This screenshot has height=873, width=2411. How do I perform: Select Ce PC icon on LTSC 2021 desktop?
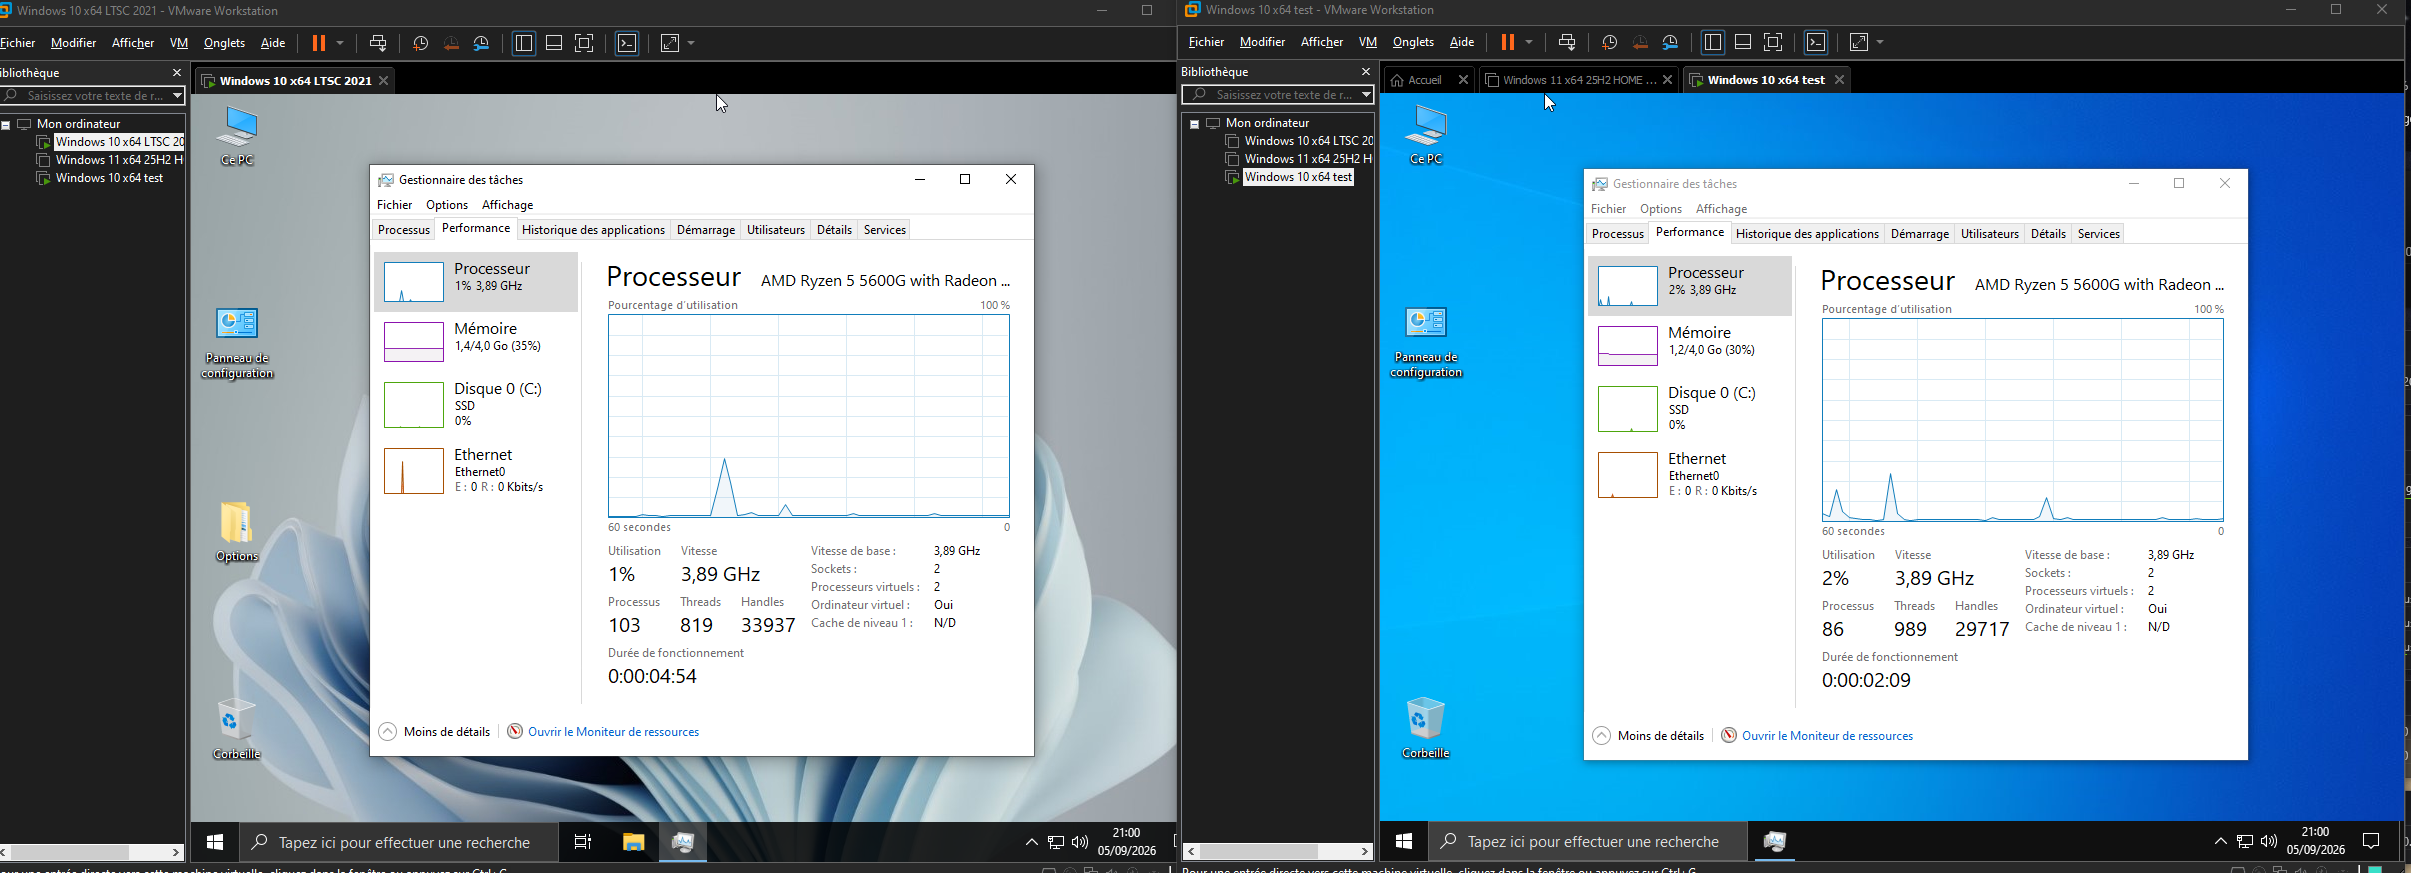(x=237, y=136)
